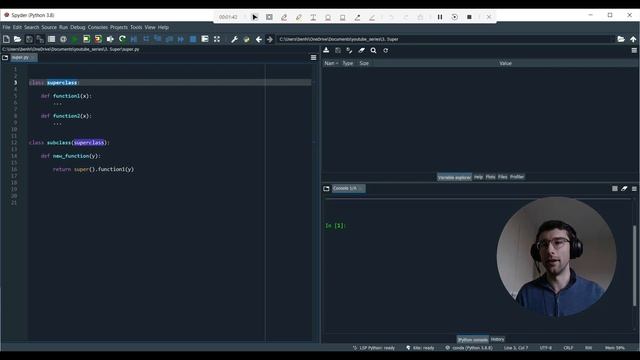Stop debugging with blue square icon

click(x=193, y=39)
